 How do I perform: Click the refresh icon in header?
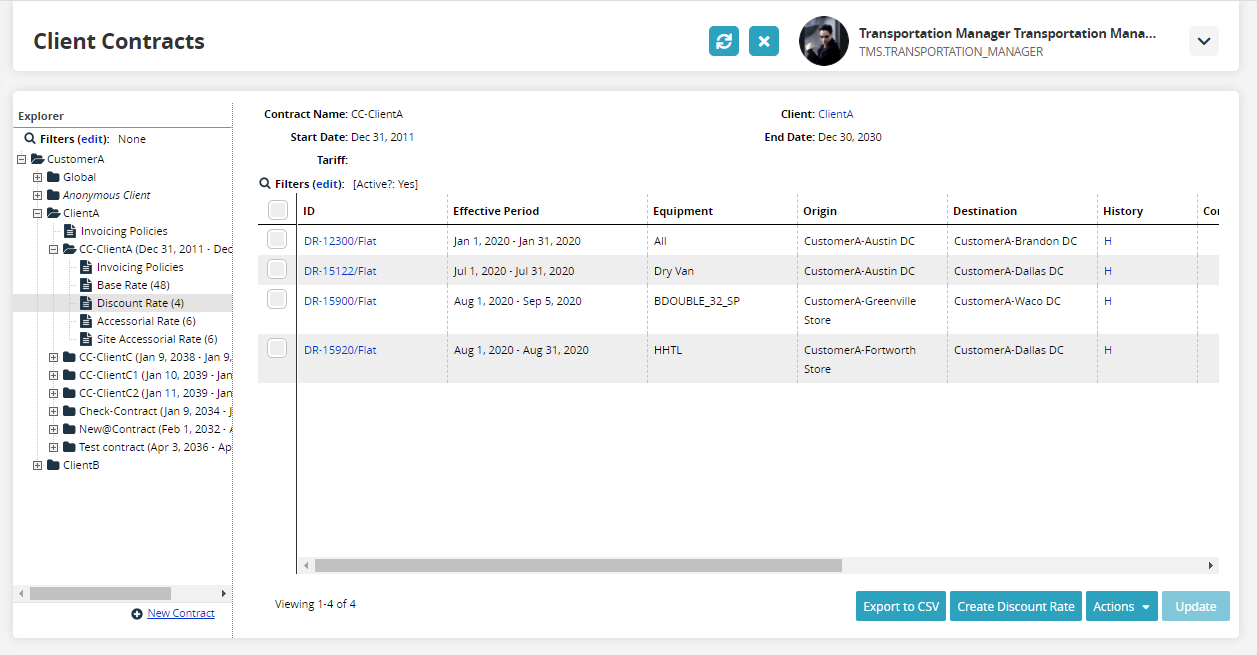pos(724,41)
